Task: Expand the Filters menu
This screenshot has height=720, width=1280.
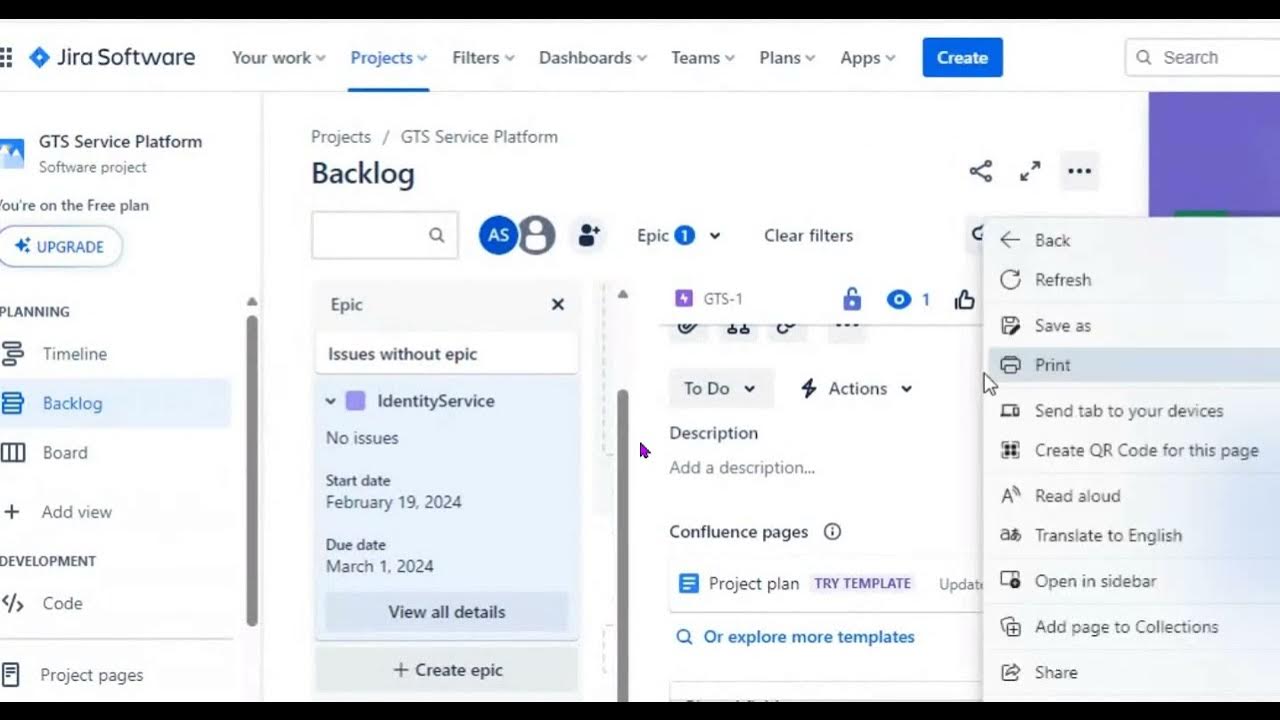Action: (483, 57)
